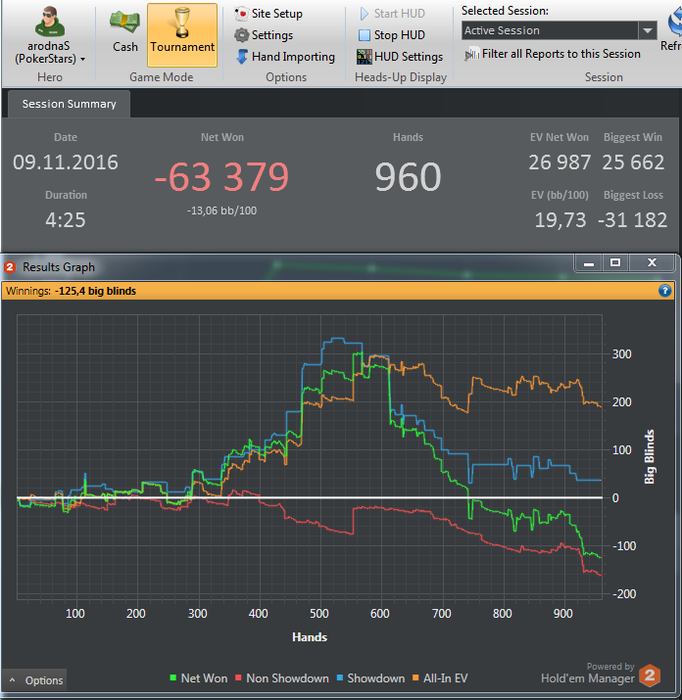Viewport: 682px width, 700px height.
Task: Click the Hold'em Manager 2 logo
Action: coord(650,675)
